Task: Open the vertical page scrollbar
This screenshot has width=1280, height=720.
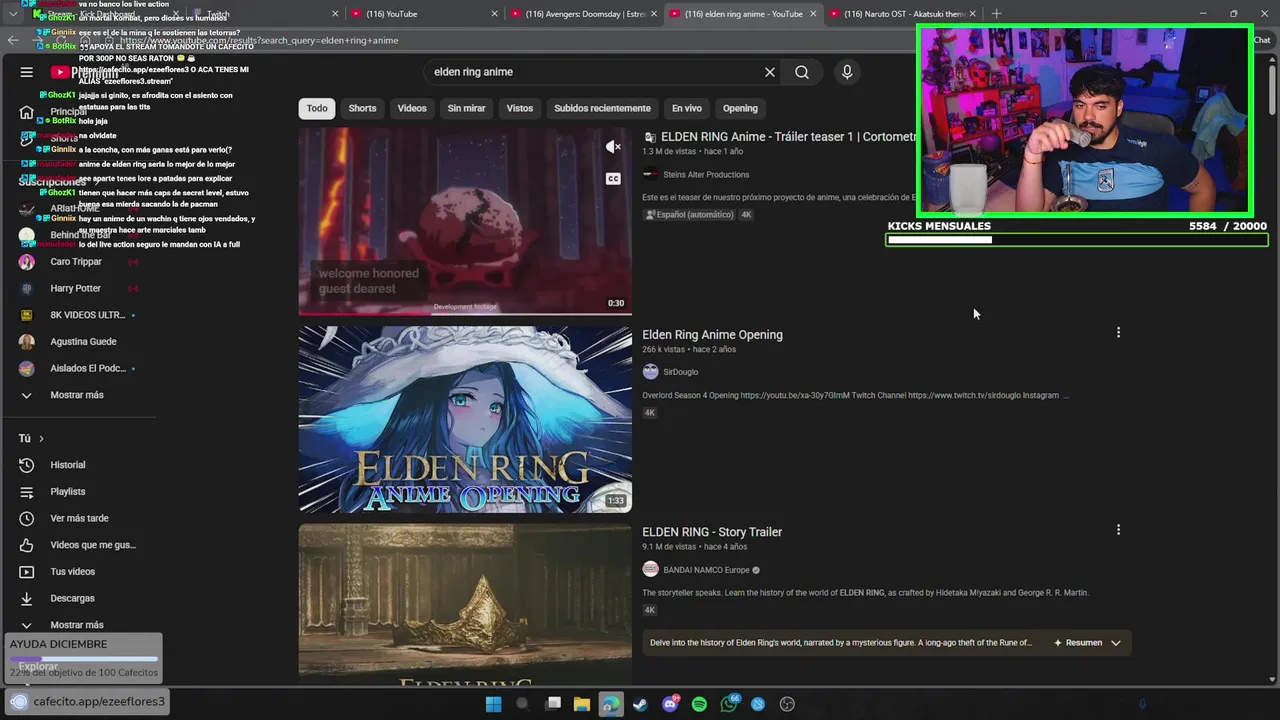Action: point(1273,90)
